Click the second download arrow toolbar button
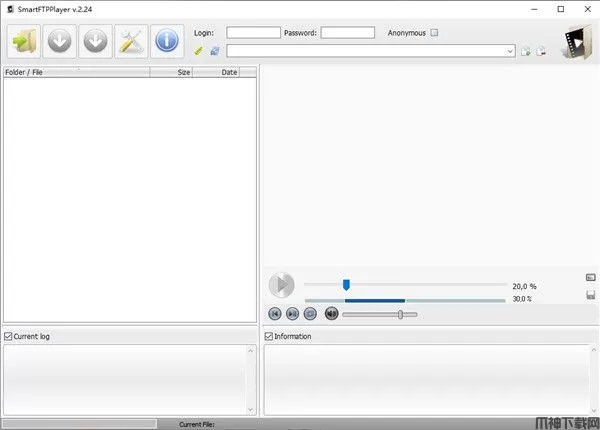This screenshot has height=430, width=600. coord(95,41)
